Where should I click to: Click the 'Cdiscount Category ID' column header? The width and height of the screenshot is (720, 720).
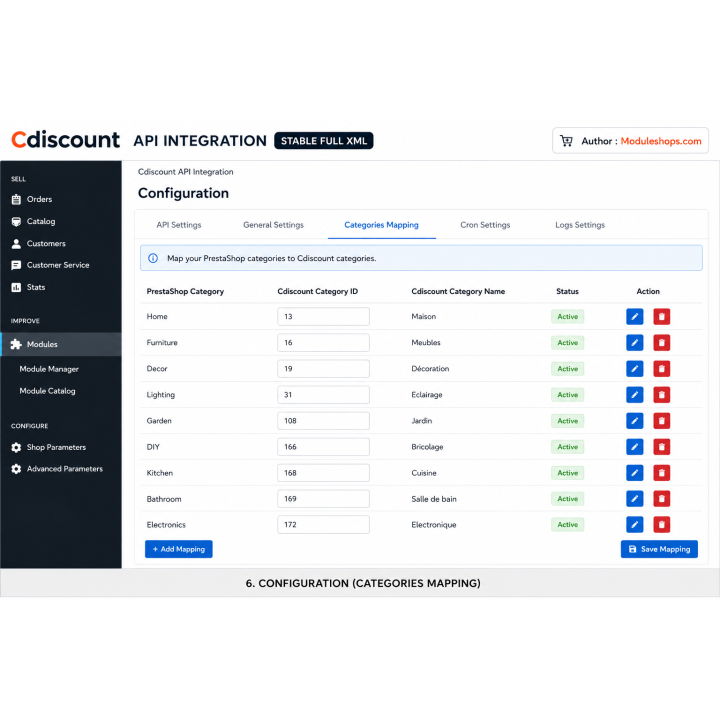[317, 291]
